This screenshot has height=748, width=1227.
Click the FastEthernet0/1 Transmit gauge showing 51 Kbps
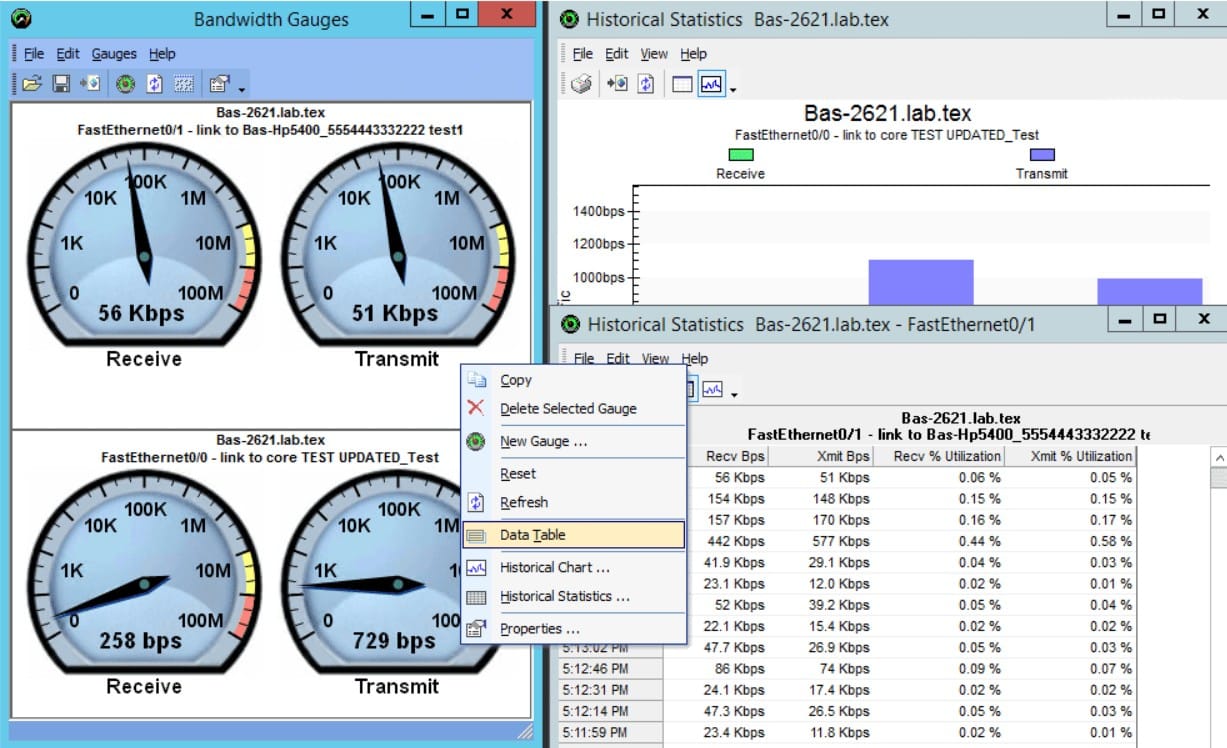[x=397, y=244]
